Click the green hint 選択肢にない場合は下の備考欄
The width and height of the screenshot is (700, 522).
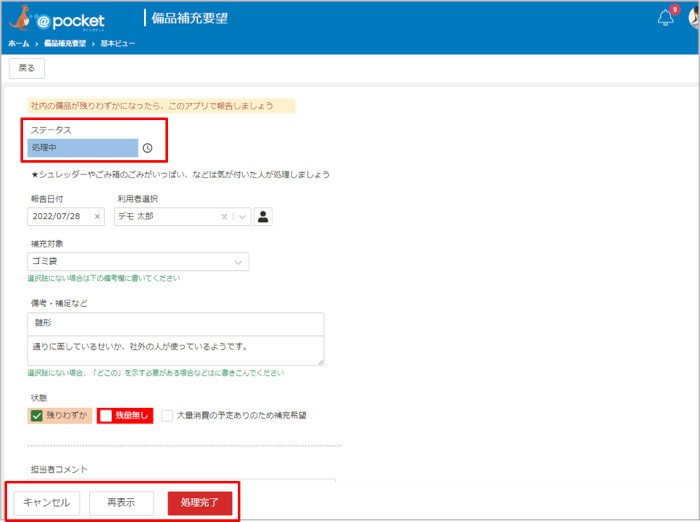(x=104, y=278)
